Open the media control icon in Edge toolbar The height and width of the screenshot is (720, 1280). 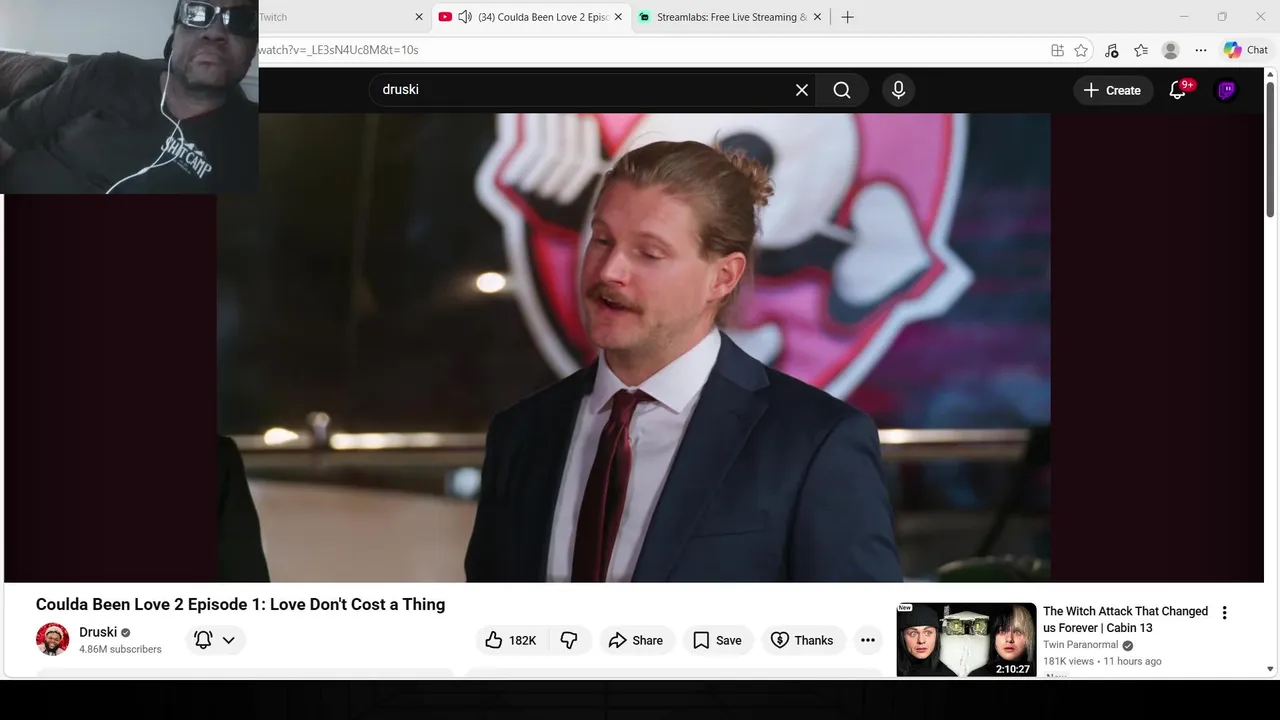1111,50
